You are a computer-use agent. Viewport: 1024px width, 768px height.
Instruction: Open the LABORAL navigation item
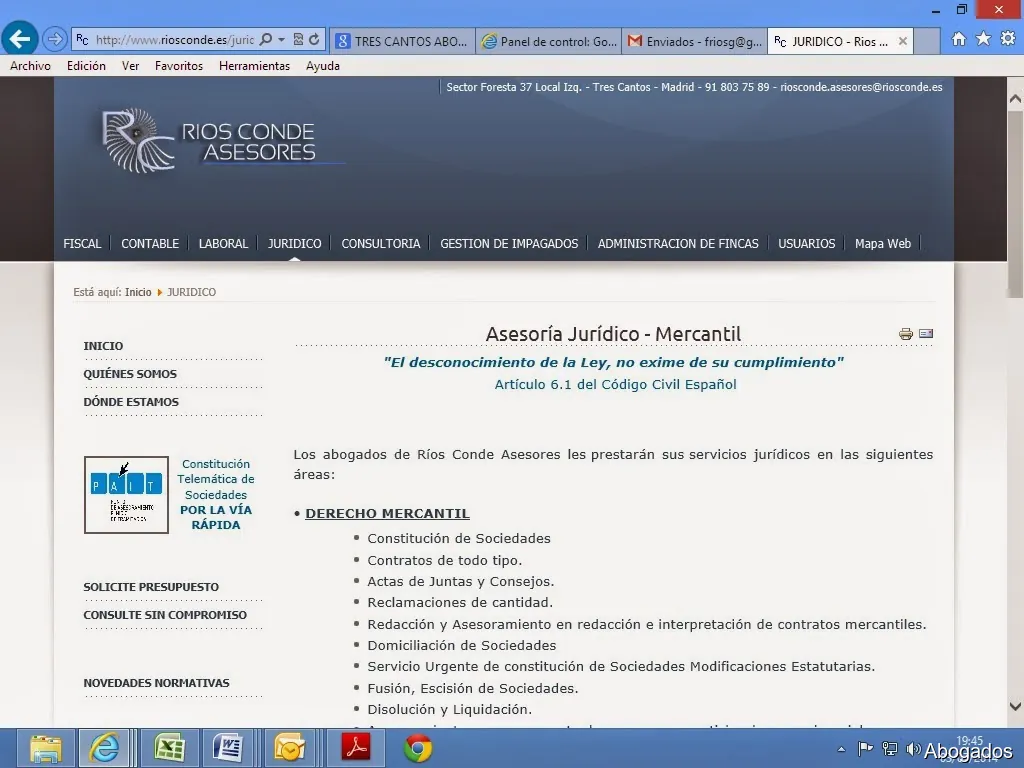point(223,243)
